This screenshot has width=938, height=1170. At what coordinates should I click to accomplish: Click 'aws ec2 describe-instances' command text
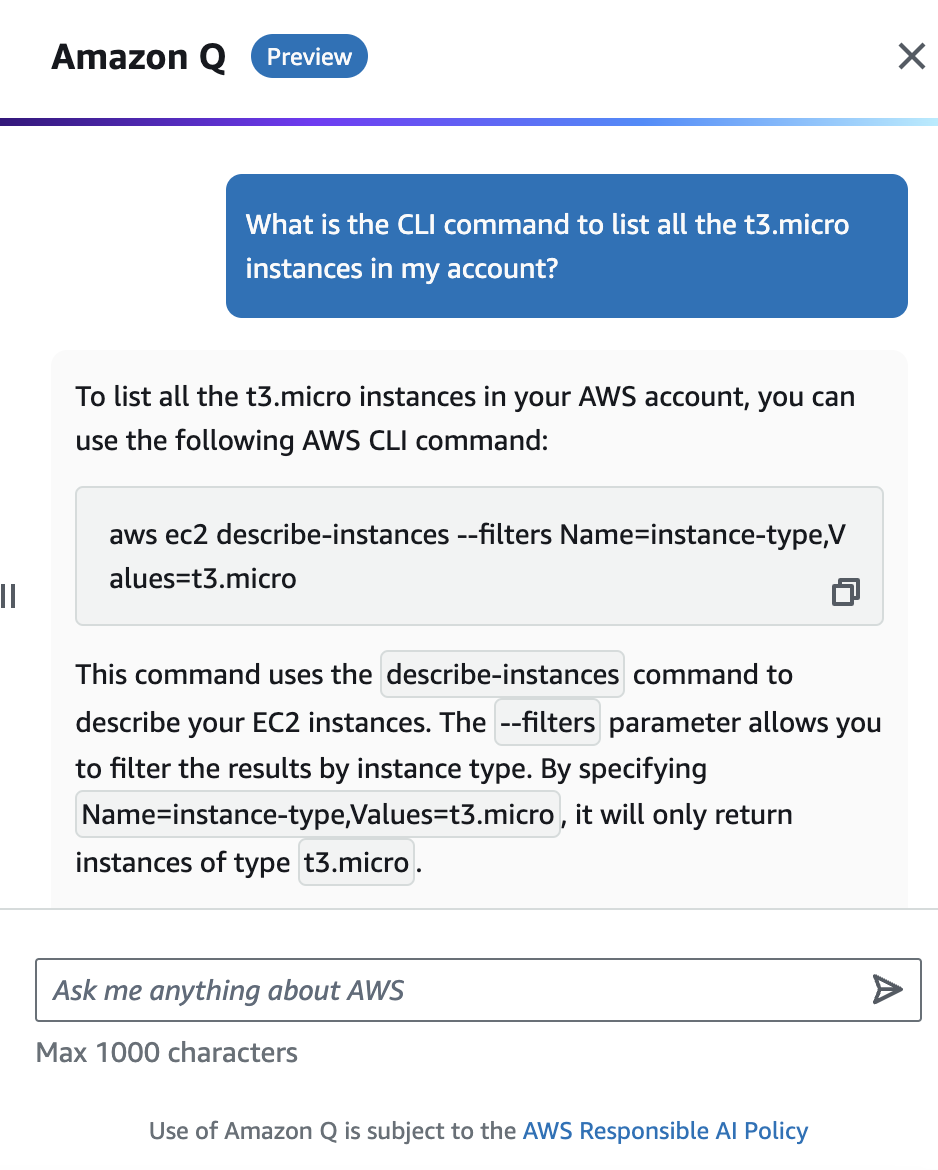point(279,535)
